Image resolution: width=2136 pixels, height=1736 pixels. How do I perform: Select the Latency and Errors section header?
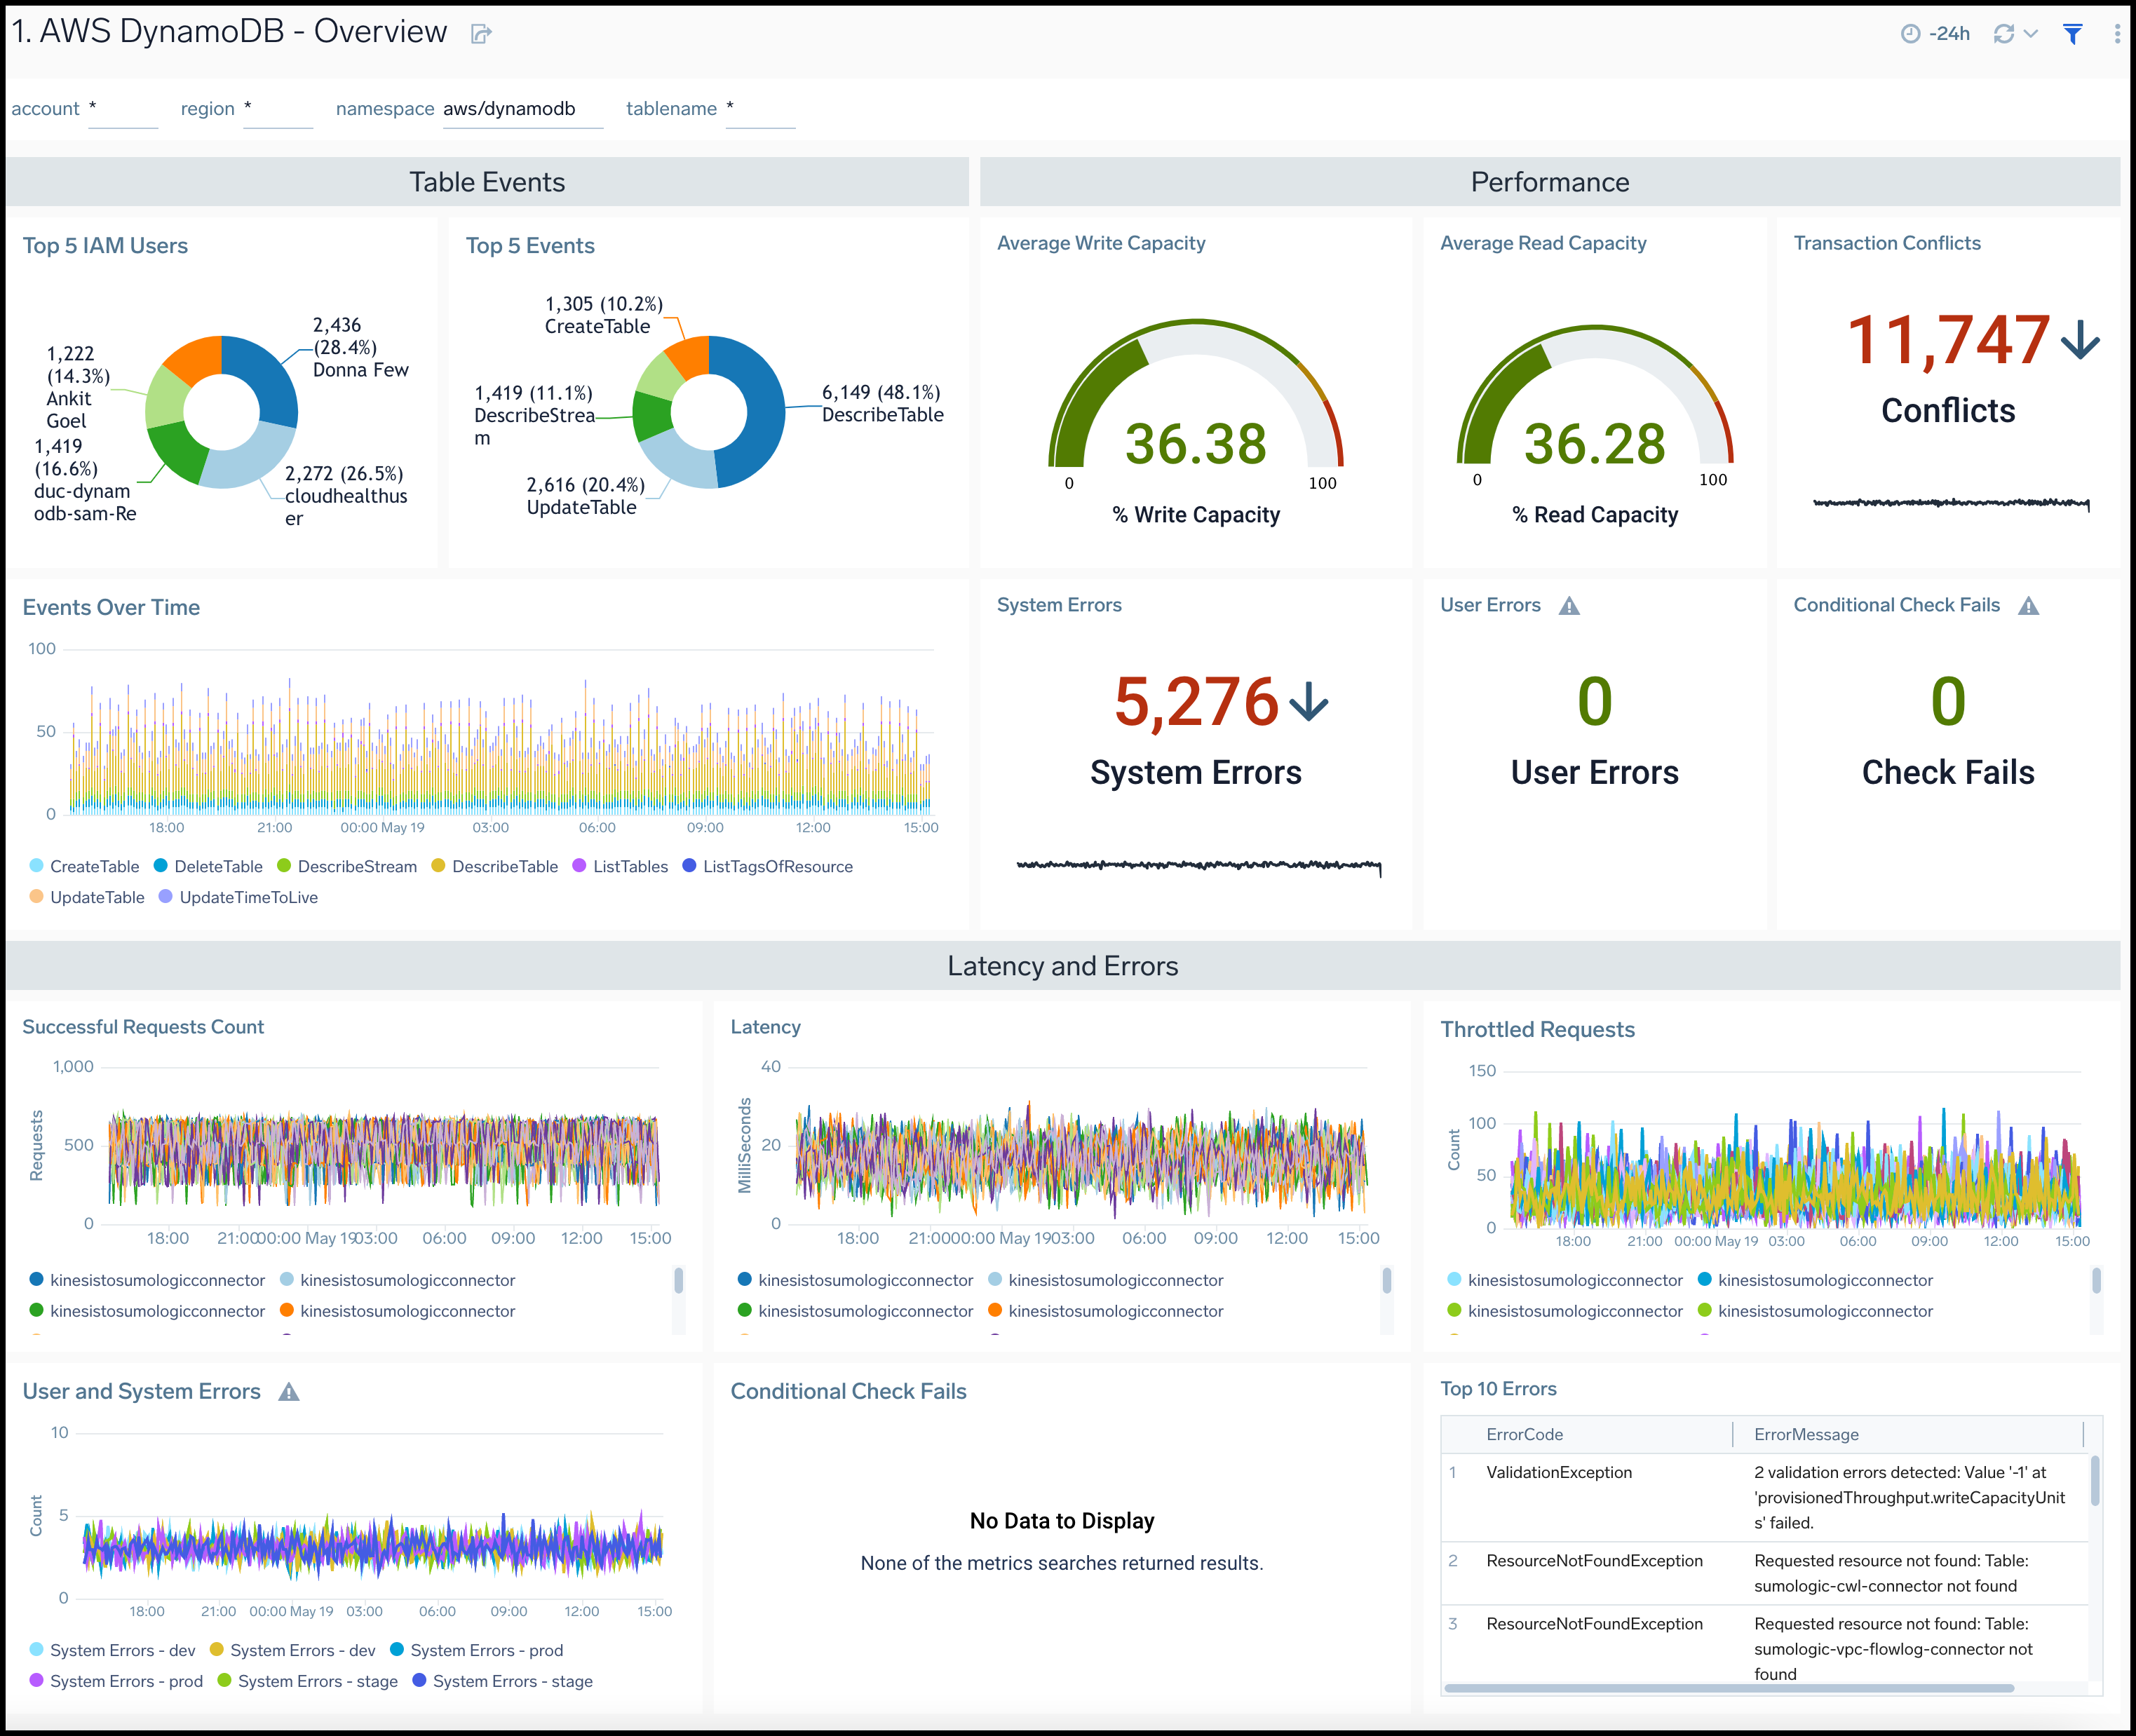(1063, 966)
